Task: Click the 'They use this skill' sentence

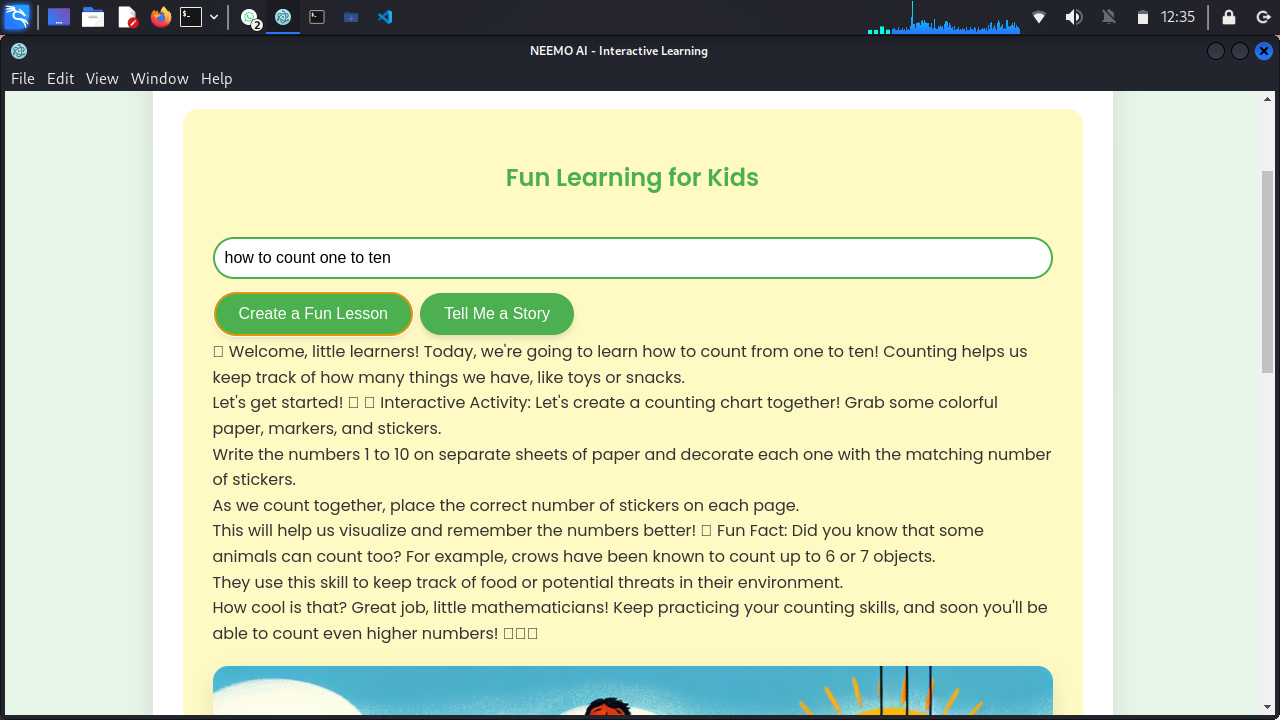Action: point(528,582)
